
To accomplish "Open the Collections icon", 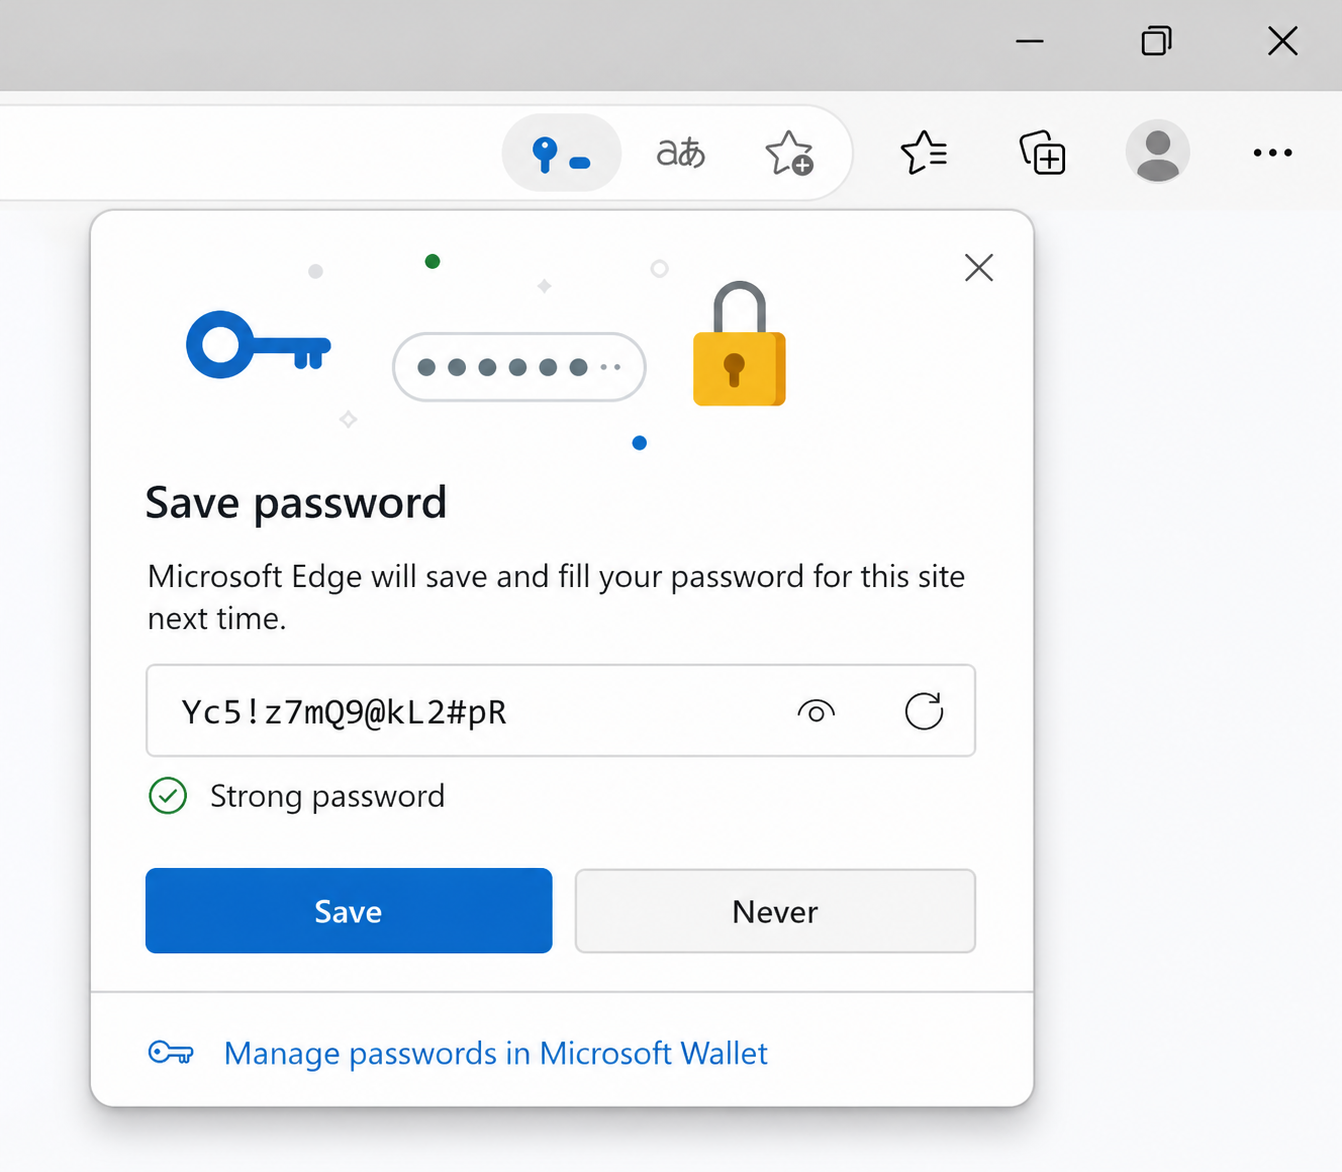I will pos(1042,153).
